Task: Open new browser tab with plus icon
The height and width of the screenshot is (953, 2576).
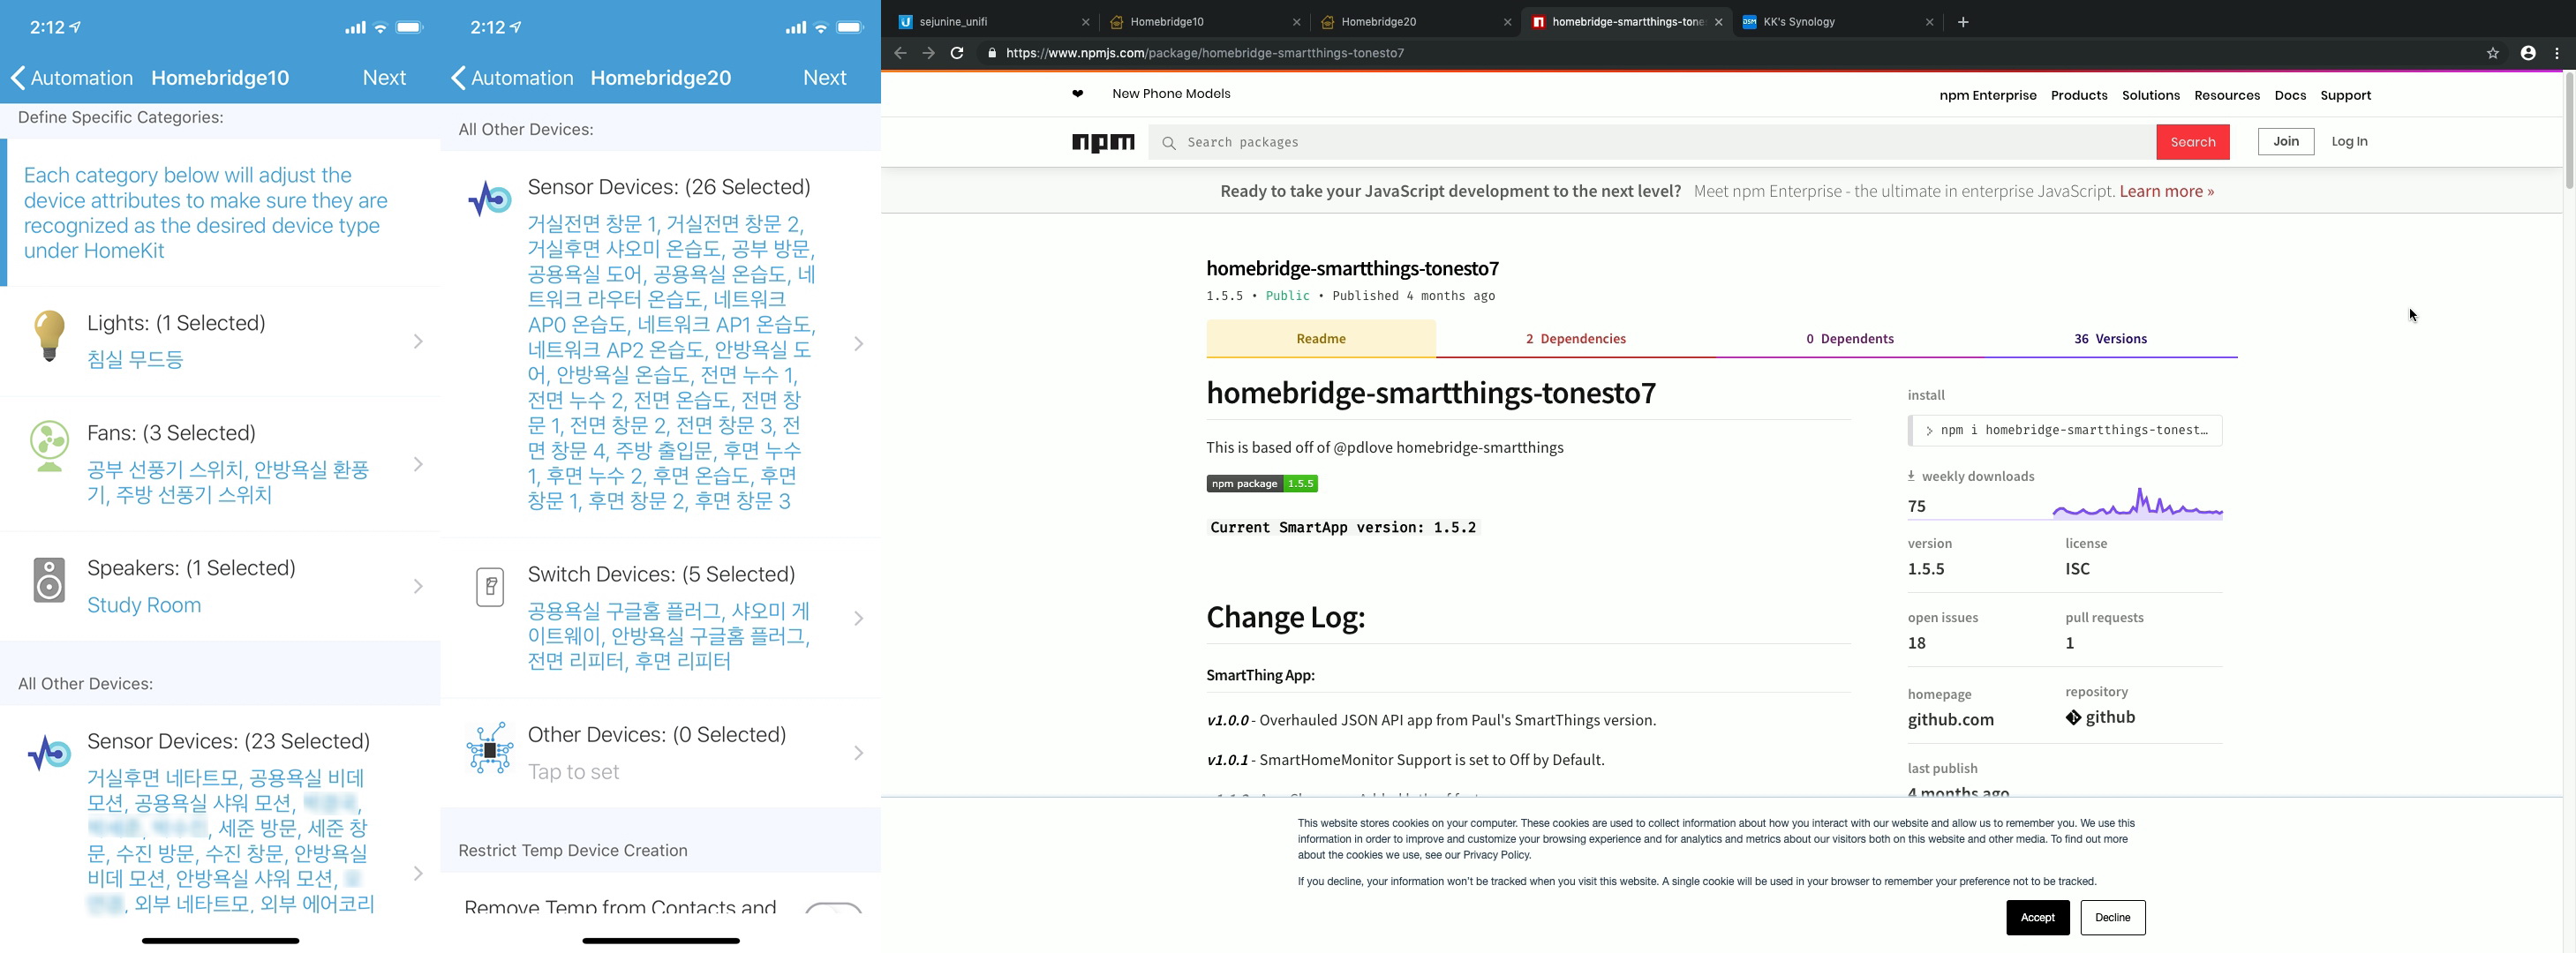Action: pos(1963,22)
